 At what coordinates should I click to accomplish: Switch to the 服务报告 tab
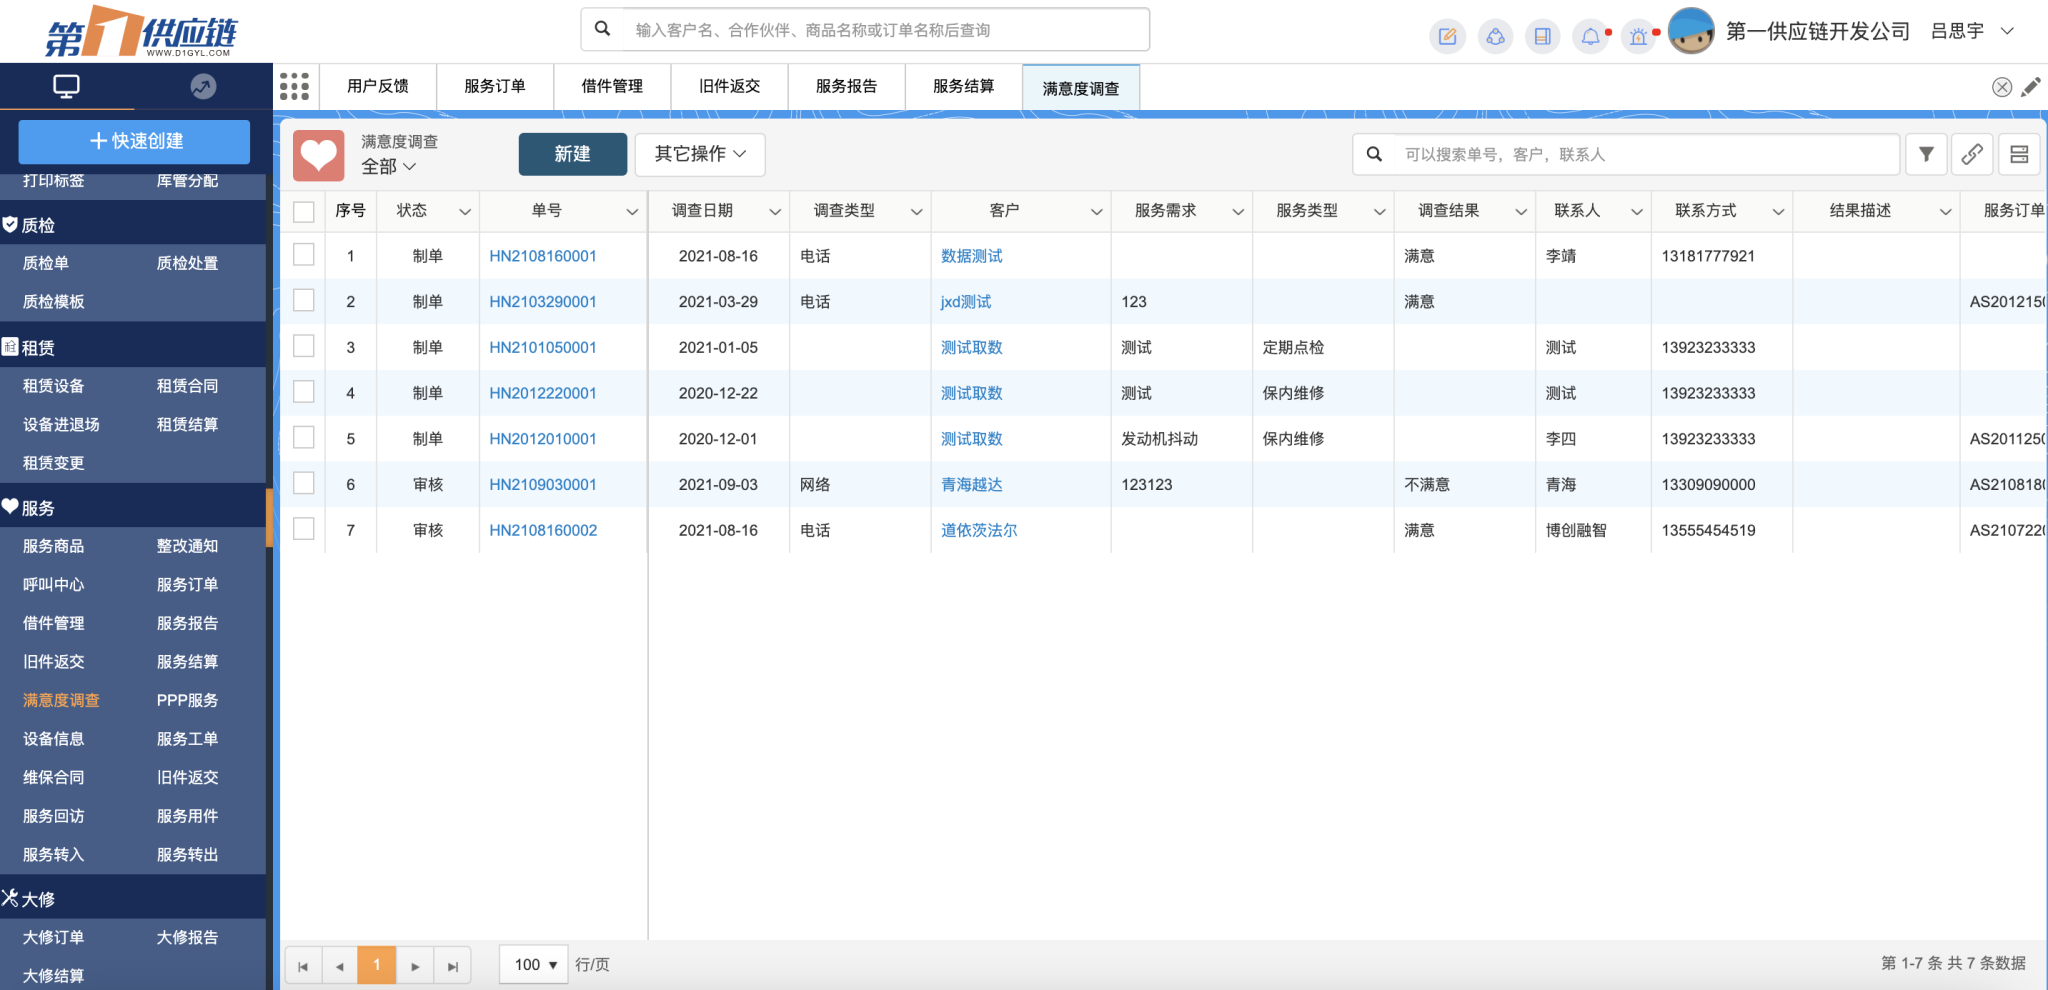click(x=847, y=86)
